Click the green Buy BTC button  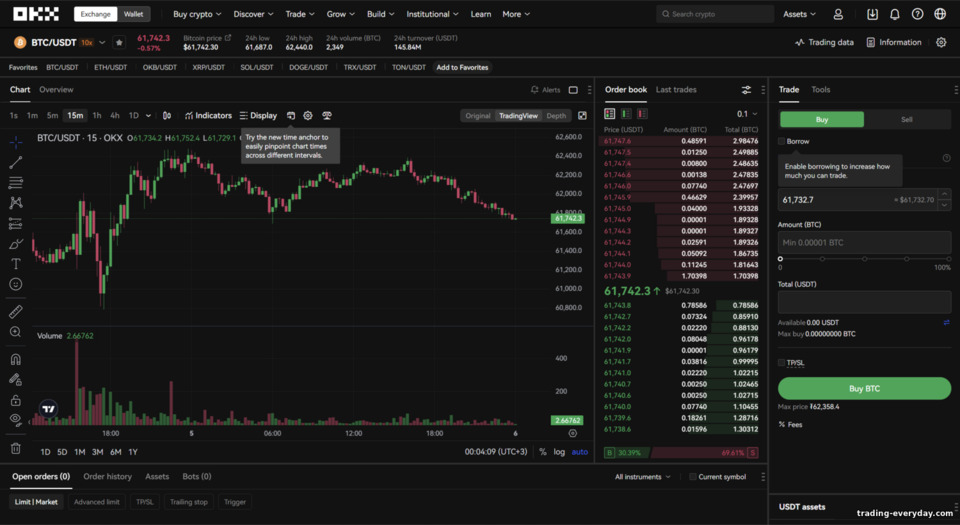864,389
